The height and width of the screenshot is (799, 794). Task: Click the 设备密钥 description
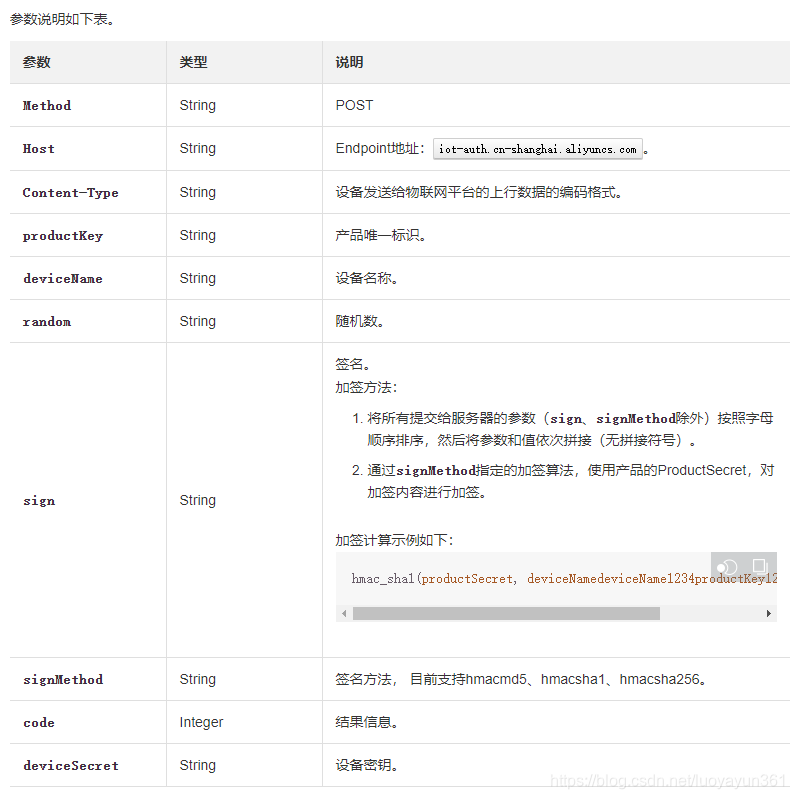pyautogui.click(x=366, y=766)
